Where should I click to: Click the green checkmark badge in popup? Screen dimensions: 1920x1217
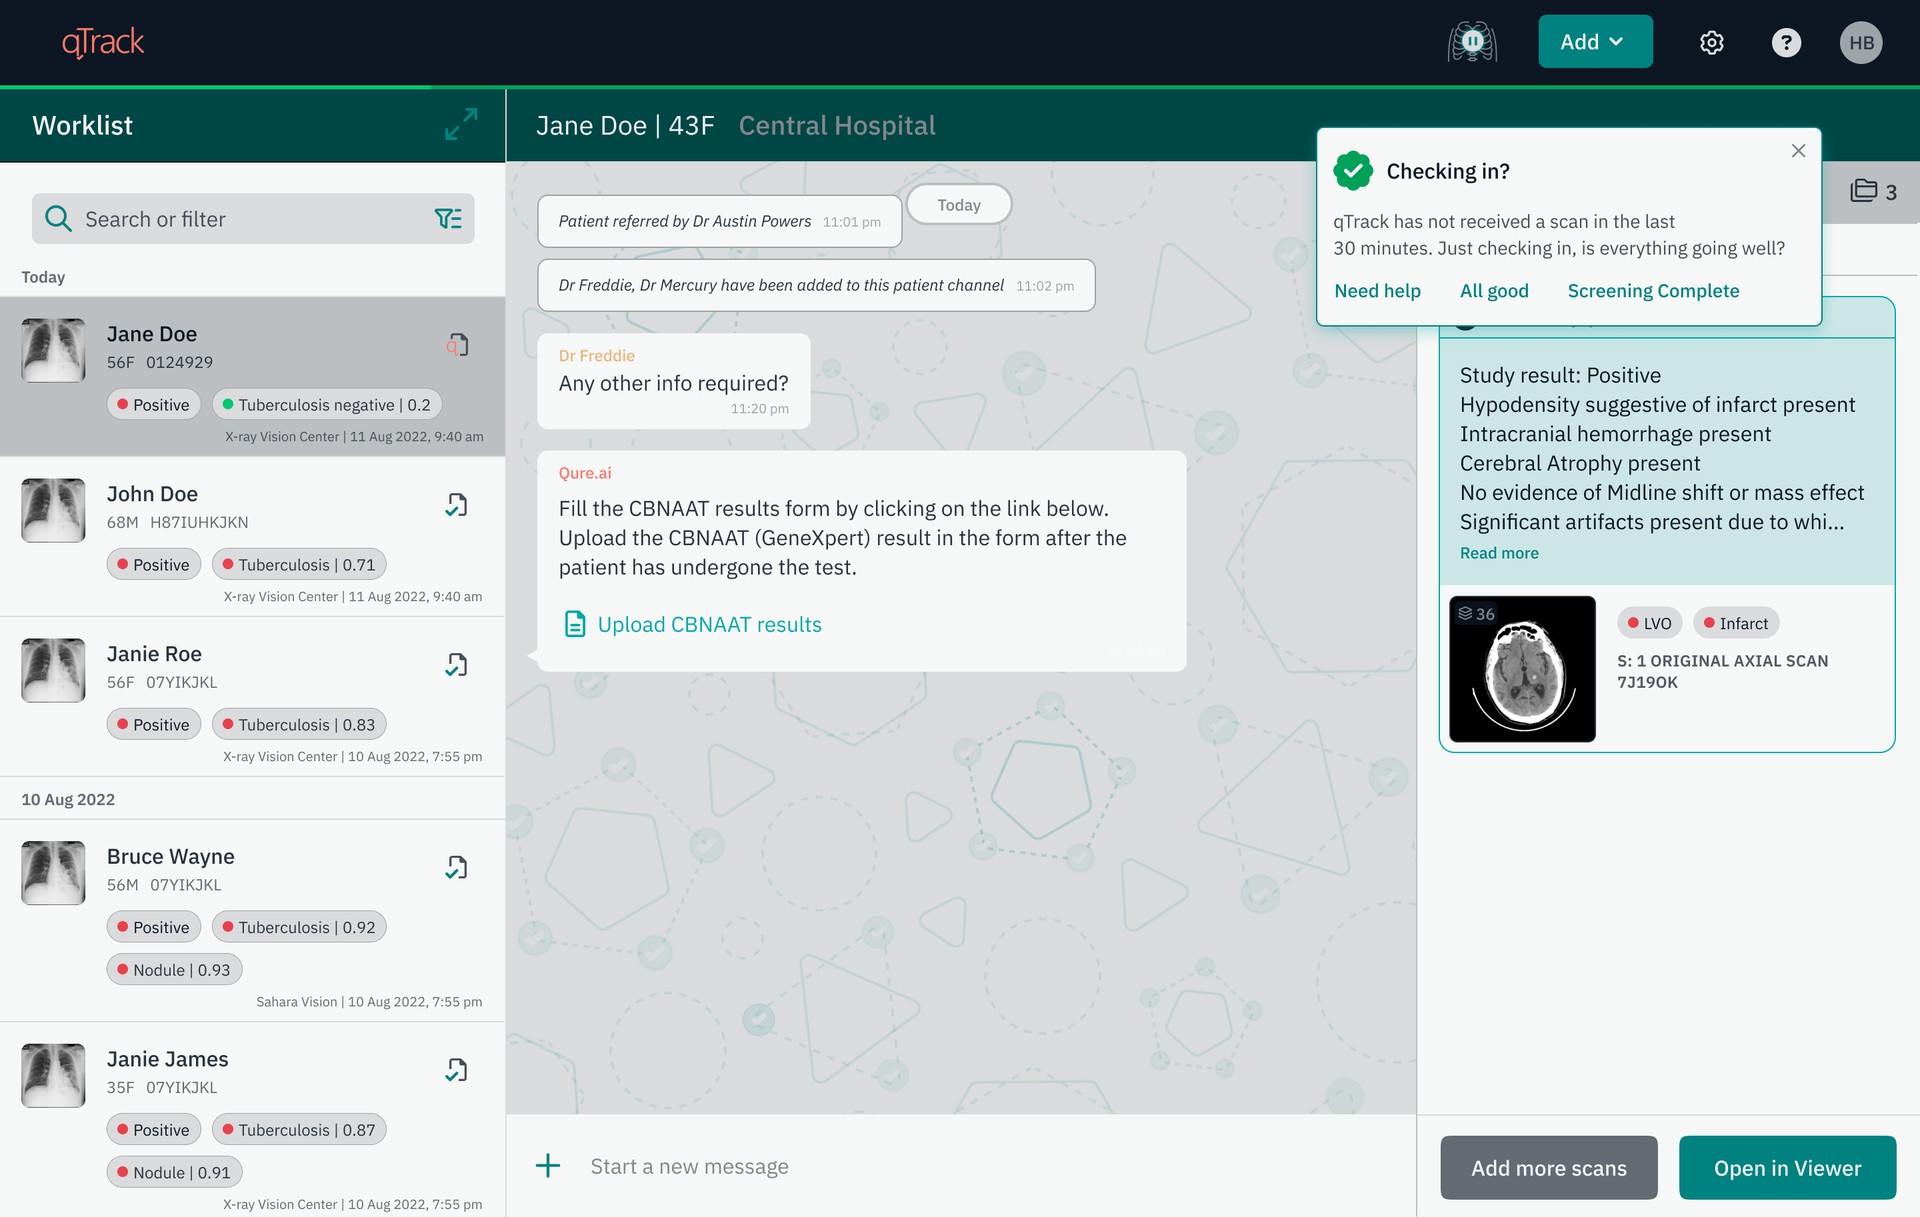pos(1353,171)
